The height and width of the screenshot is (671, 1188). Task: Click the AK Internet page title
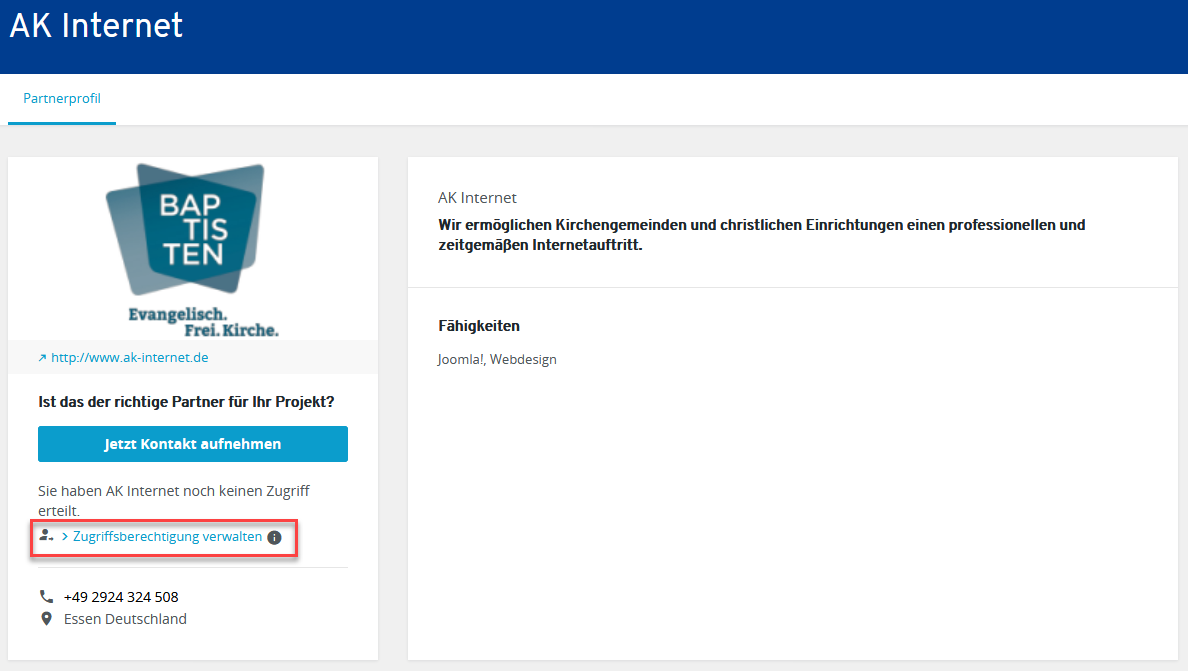95,25
